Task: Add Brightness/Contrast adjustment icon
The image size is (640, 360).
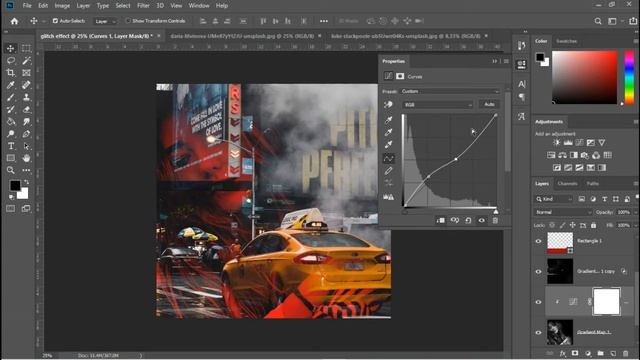Action: (x=556, y=142)
